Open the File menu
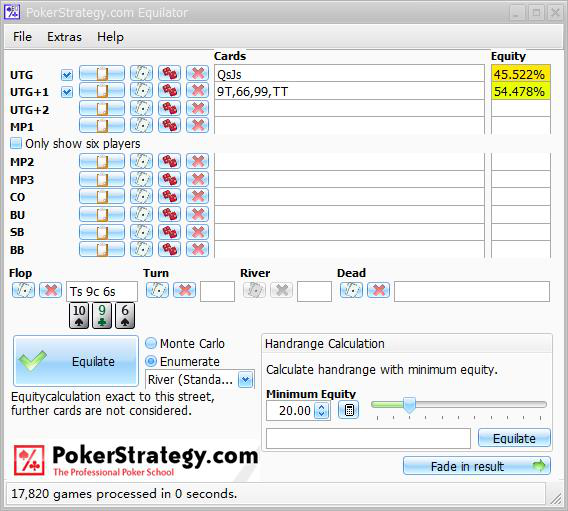The height and width of the screenshot is (511, 568). coord(22,37)
